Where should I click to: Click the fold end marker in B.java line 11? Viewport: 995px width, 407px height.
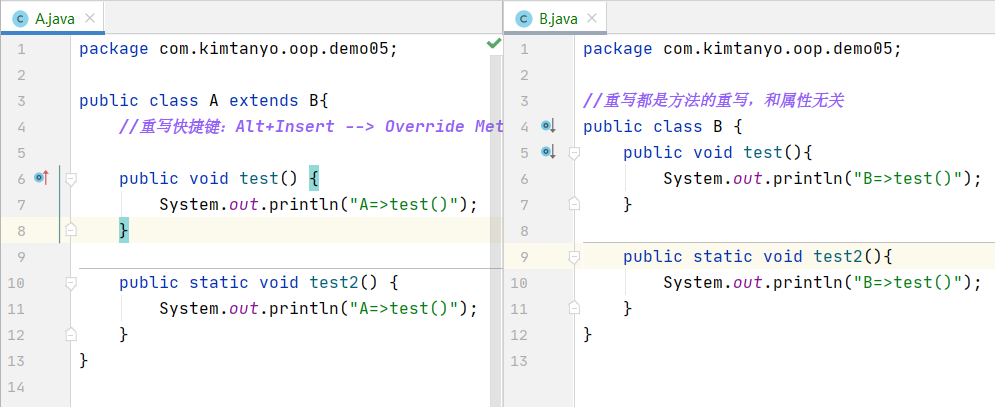tap(574, 307)
